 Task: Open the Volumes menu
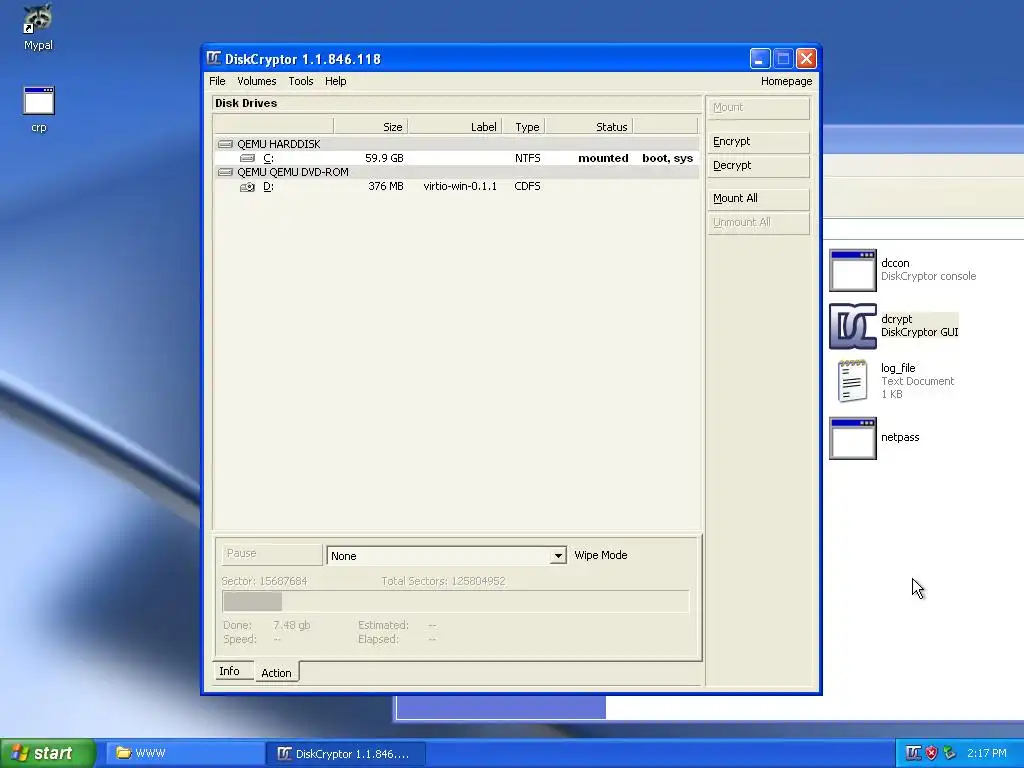[257, 81]
